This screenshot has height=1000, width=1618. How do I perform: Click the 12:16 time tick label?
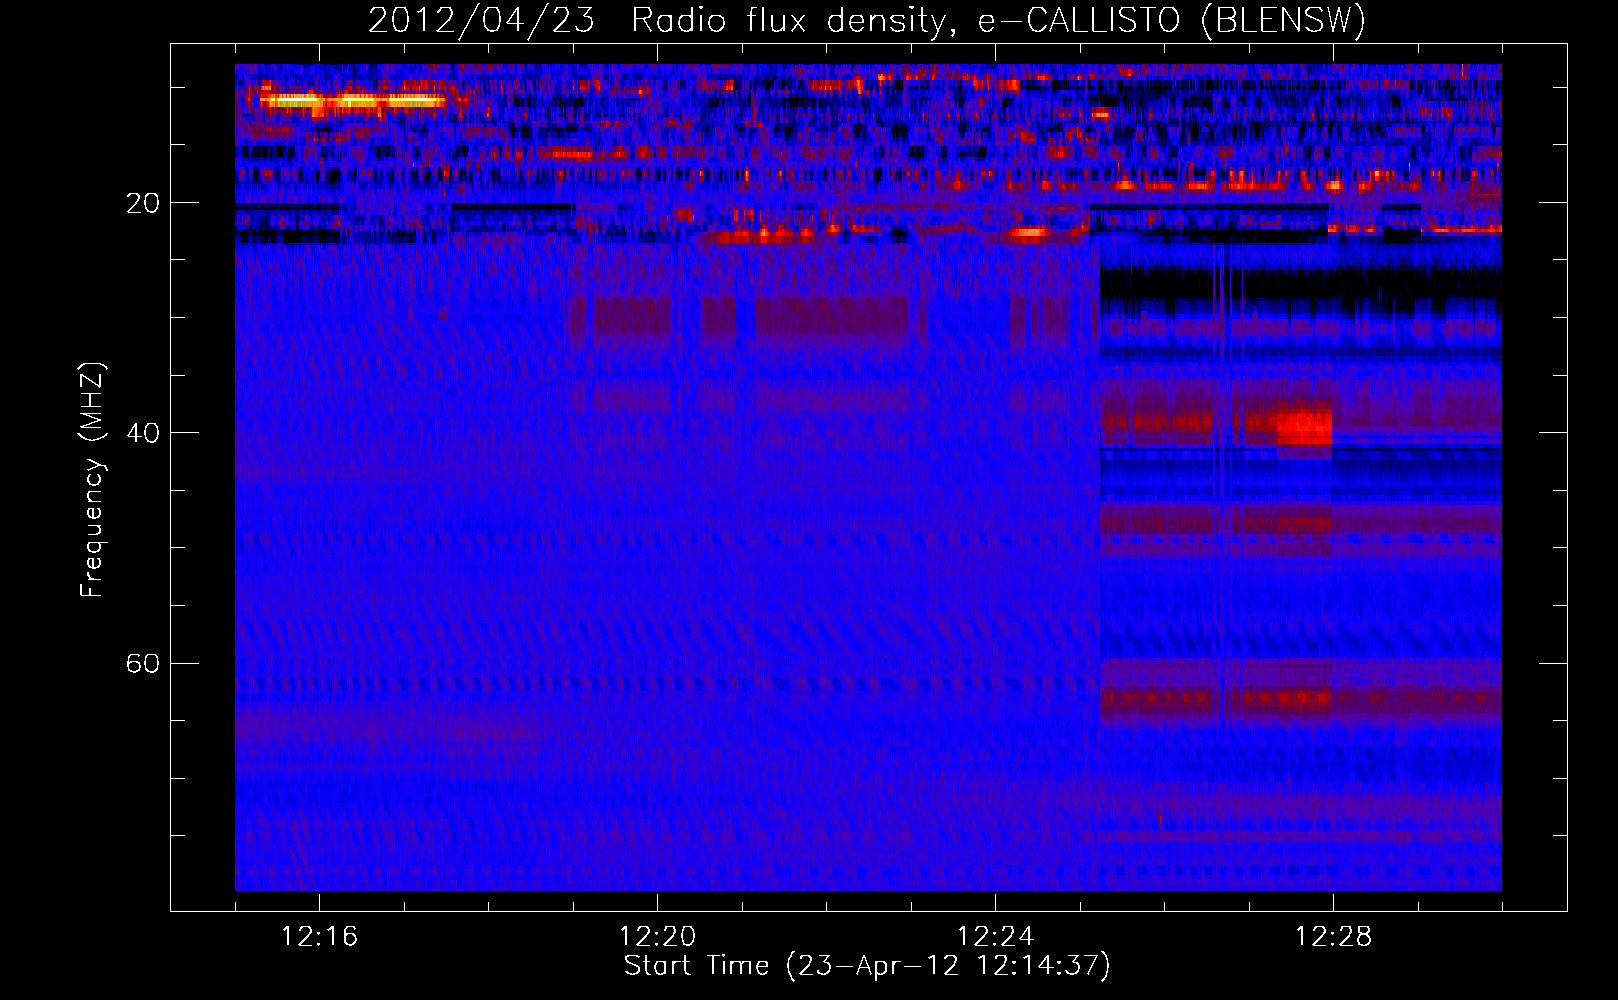tap(319, 936)
